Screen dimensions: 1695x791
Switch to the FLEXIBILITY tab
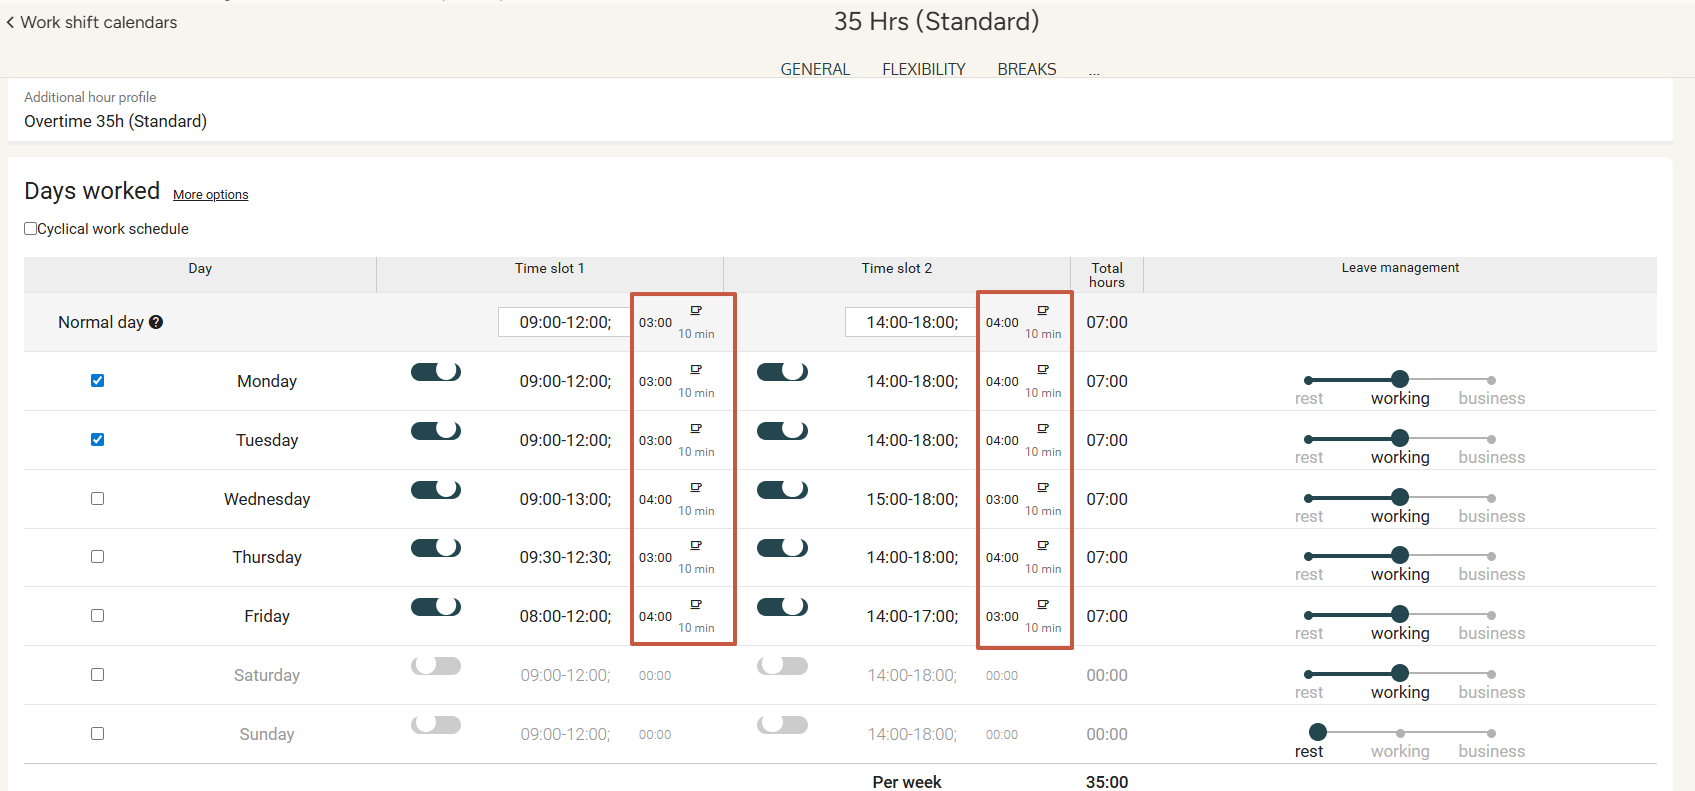[x=923, y=69]
